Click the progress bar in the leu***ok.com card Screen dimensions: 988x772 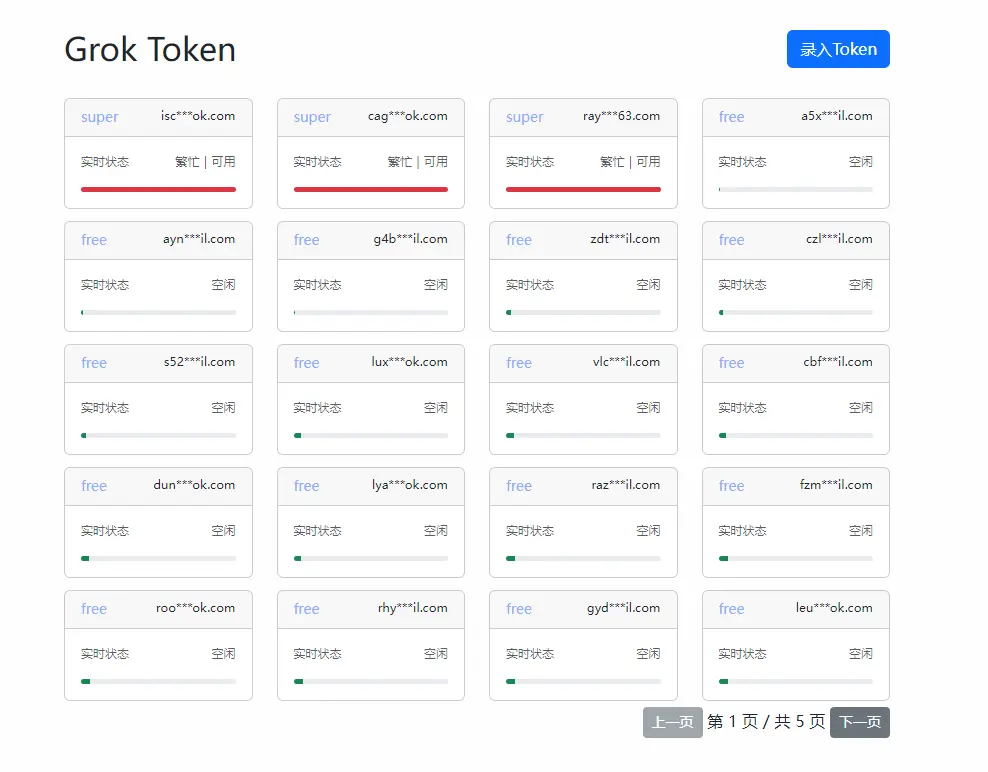point(796,681)
